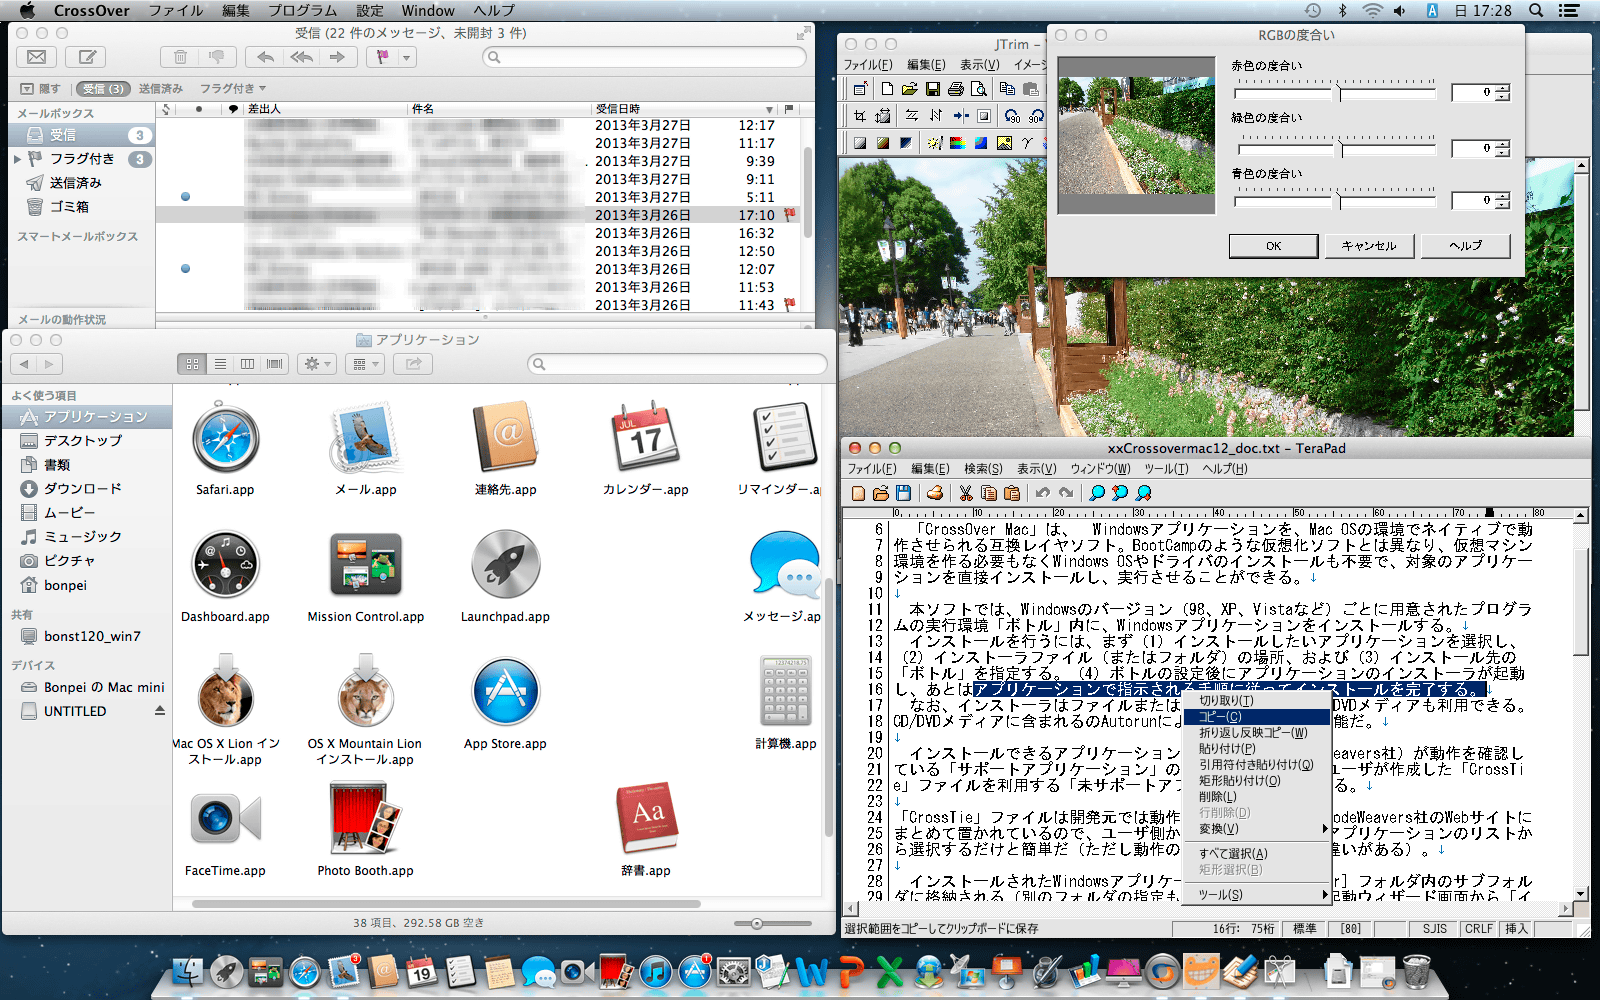The image size is (1600, 1000).
Task: Forward the message using right arrow icon
Action: (x=337, y=57)
